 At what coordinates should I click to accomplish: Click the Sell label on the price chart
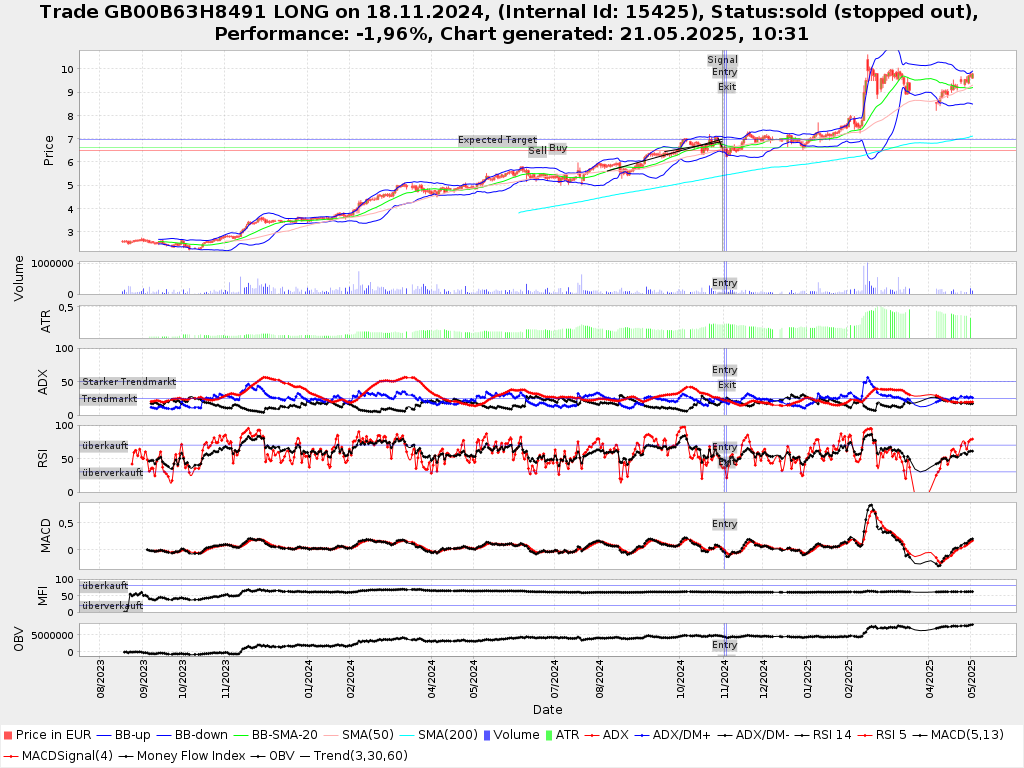point(537,151)
